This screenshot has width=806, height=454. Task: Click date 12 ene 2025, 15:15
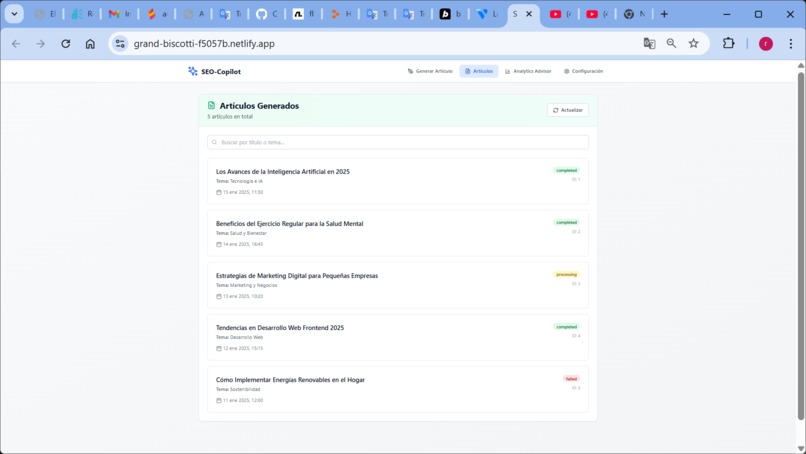pyautogui.click(x=243, y=348)
